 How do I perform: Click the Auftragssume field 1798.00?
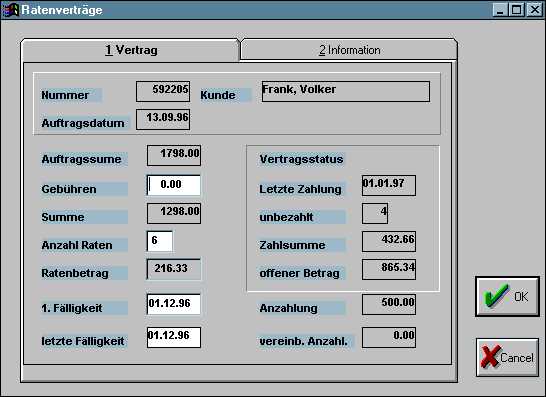[174, 155]
